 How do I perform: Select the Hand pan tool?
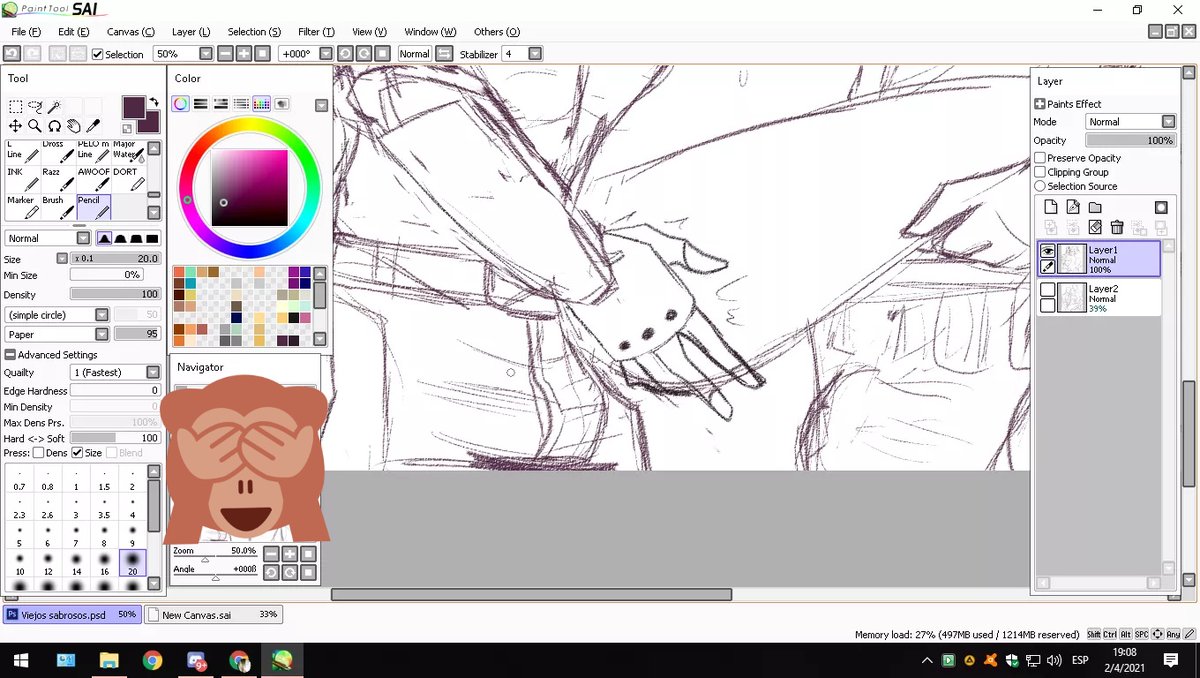point(75,125)
